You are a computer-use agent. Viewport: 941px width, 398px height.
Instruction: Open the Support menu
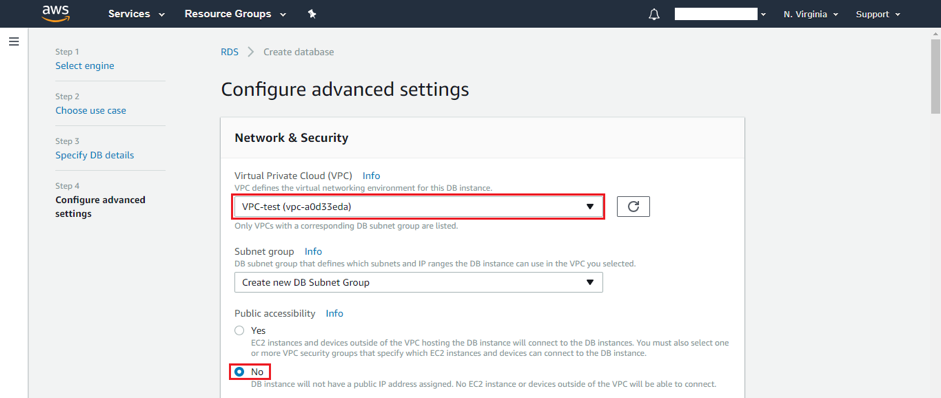(x=878, y=14)
